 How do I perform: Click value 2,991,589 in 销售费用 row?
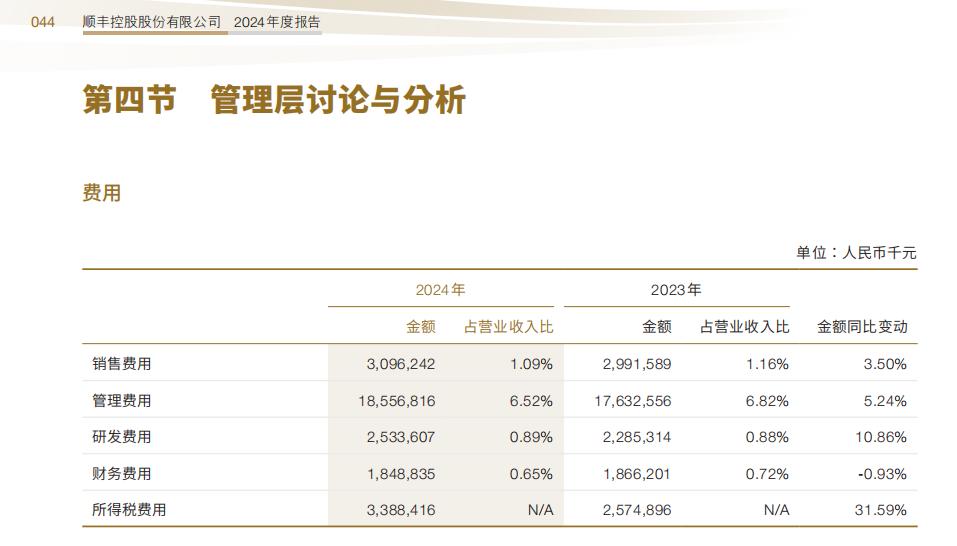[637, 364]
